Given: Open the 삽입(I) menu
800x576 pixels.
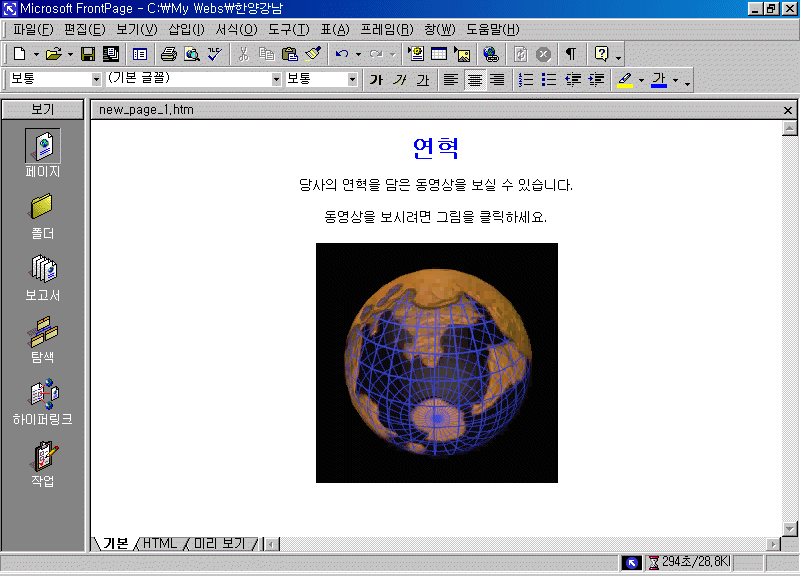Looking at the screenshot, I should pyautogui.click(x=186, y=30).
